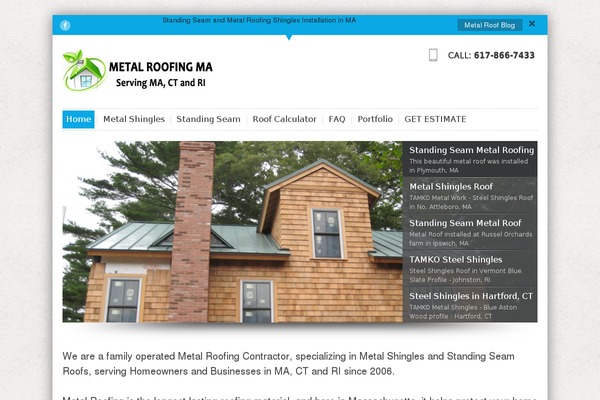Open the FAQ menu item
This screenshot has width=600, height=400.
click(x=337, y=119)
